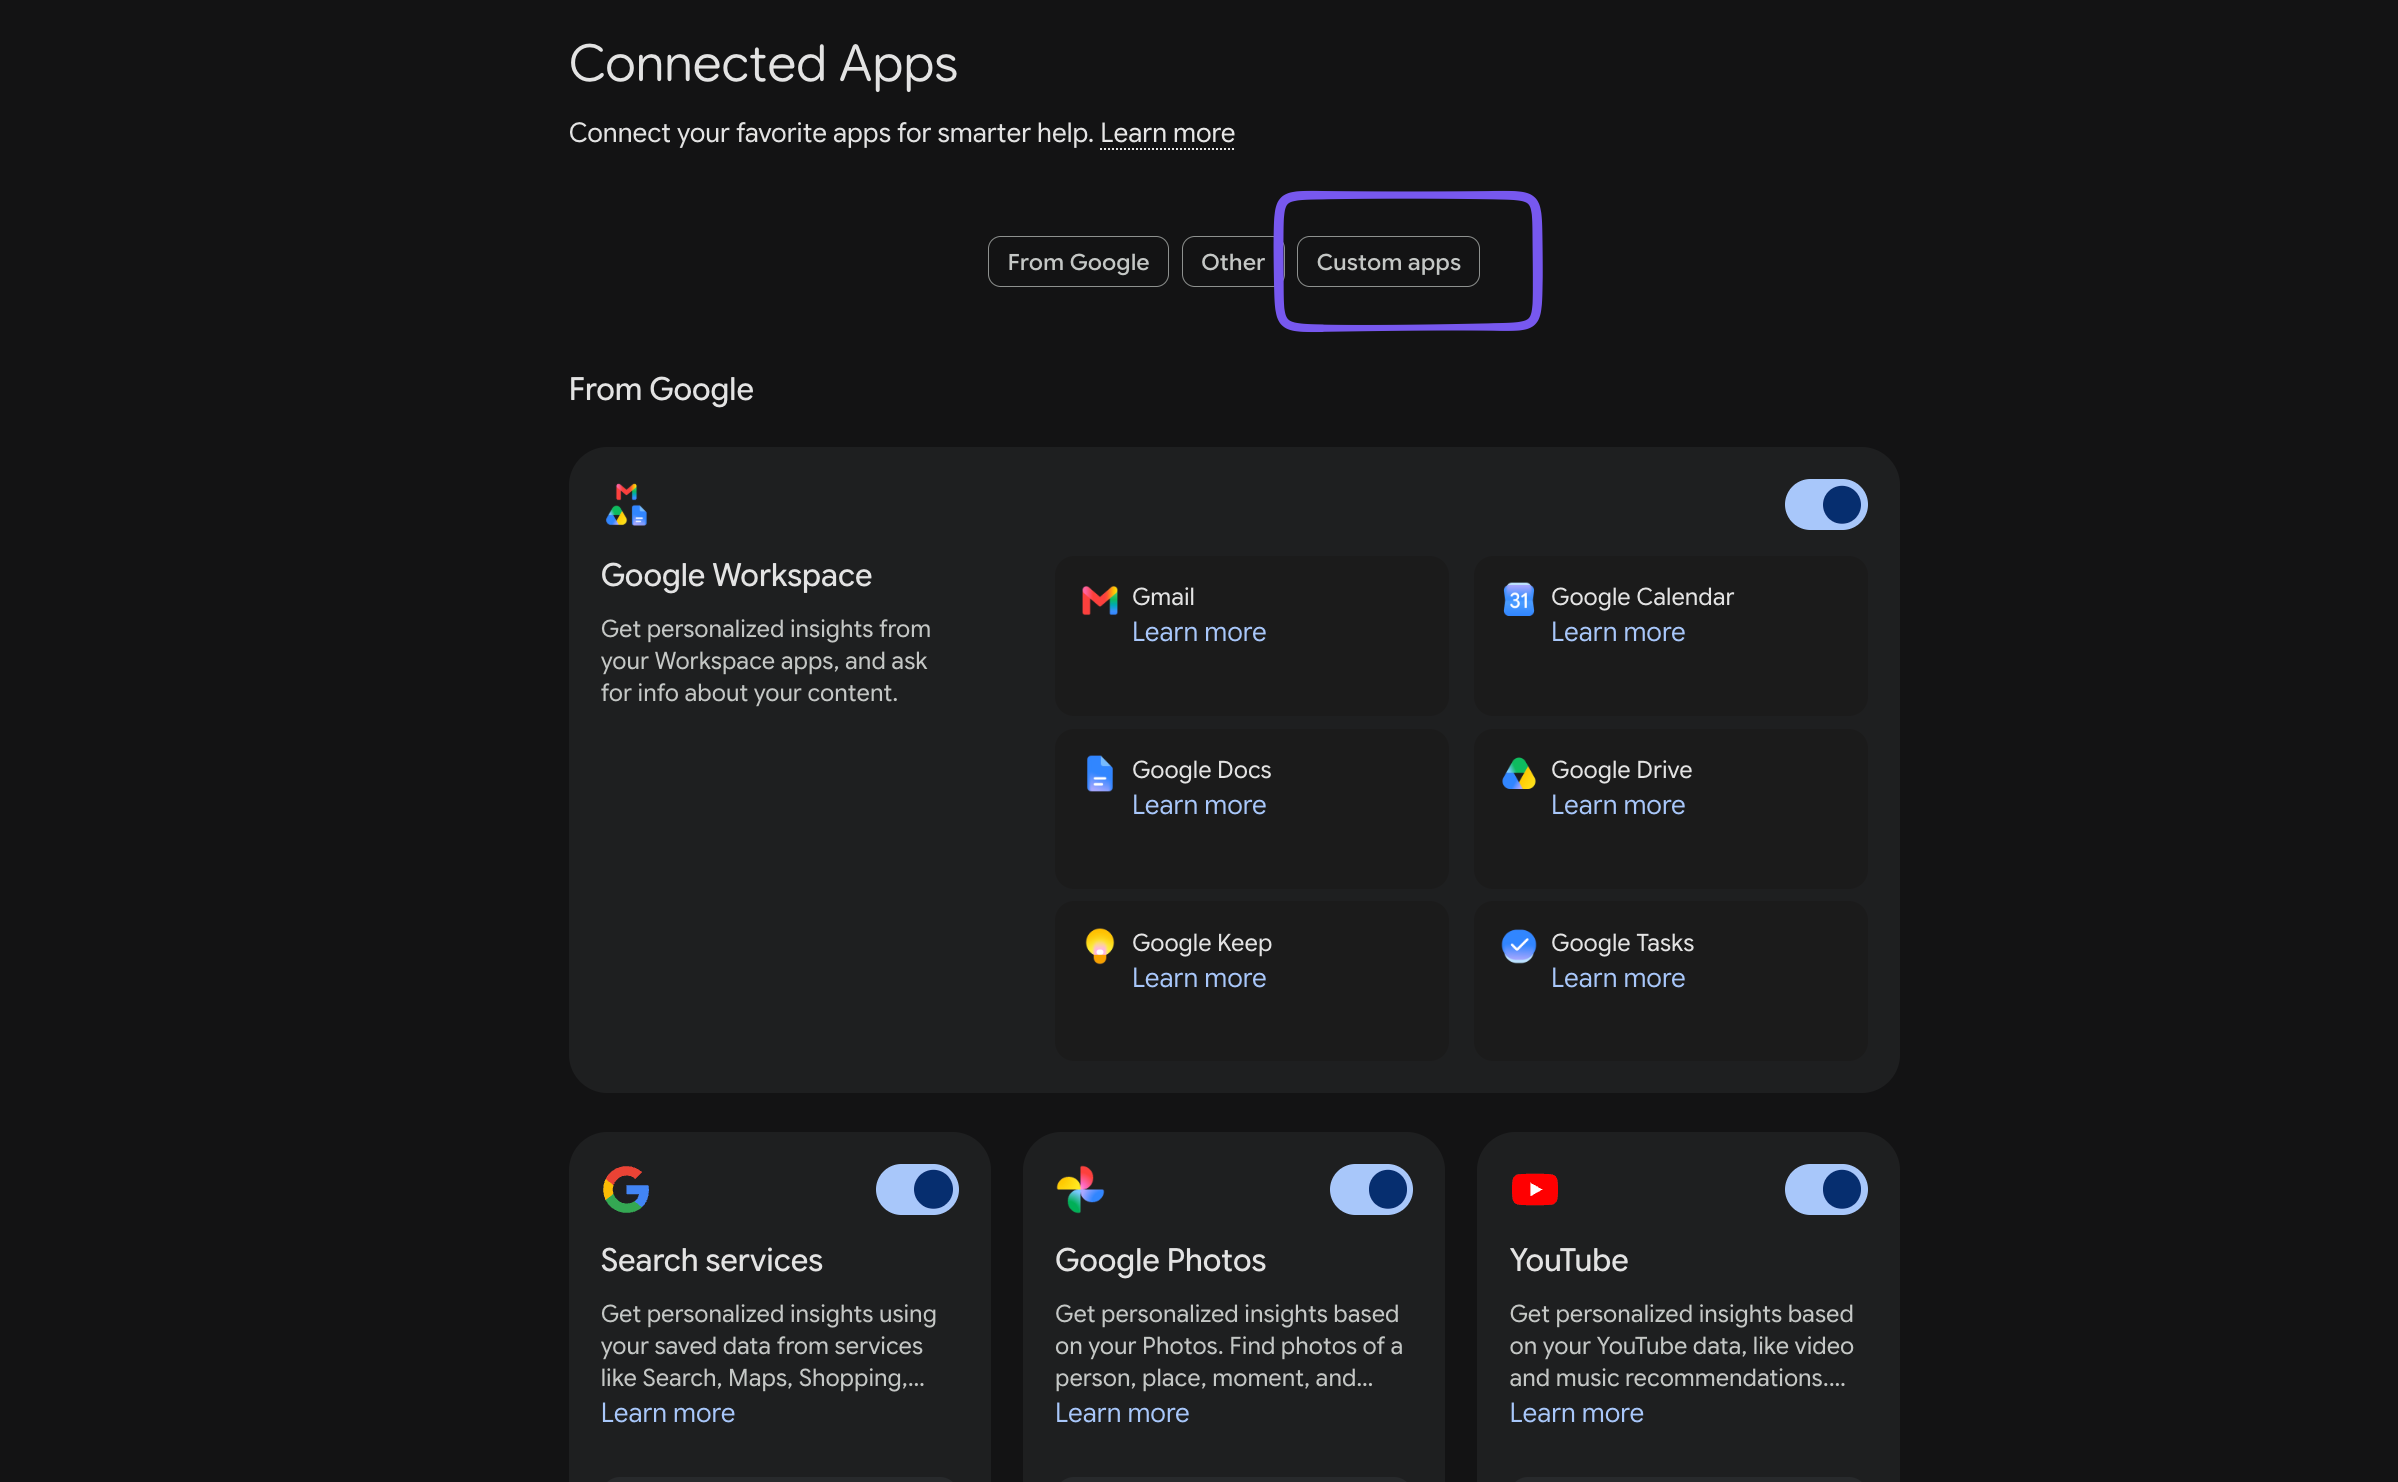Disable the Search services switch

coord(917,1190)
